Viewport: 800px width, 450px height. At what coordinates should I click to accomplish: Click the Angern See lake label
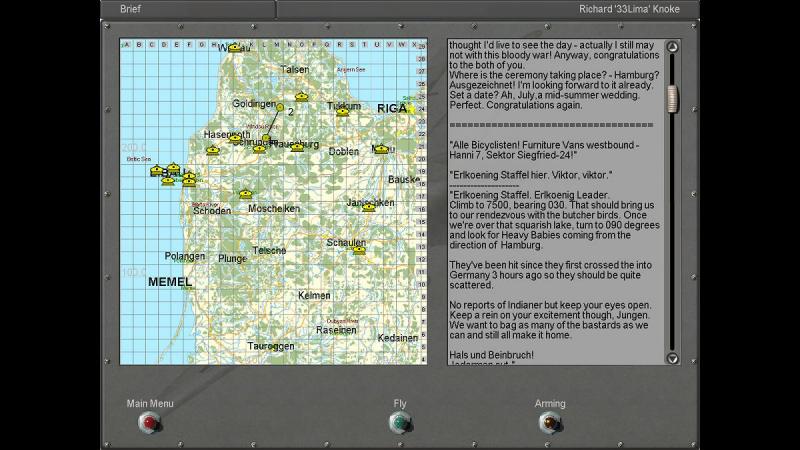(x=351, y=69)
